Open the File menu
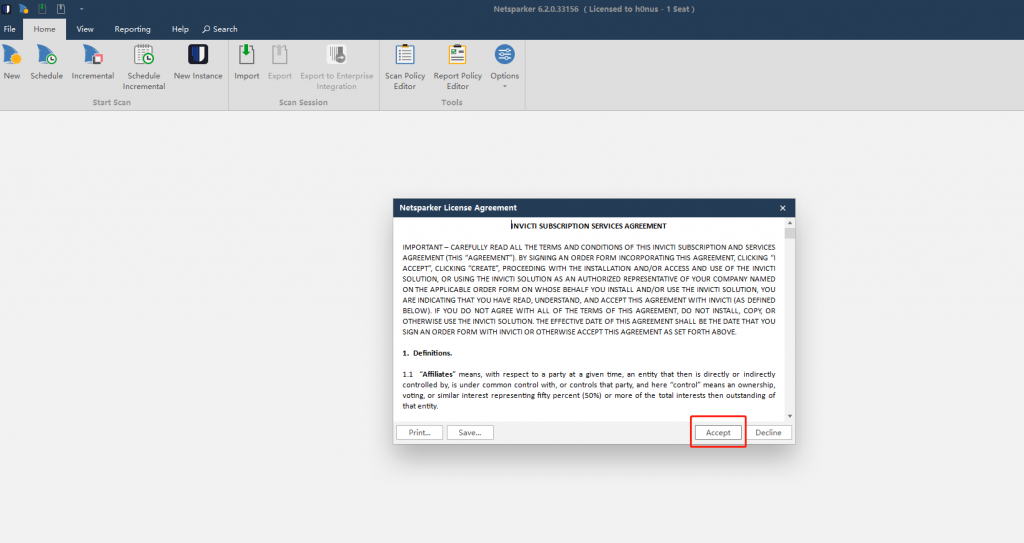The image size is (1024, 543). tap(10, 29)
